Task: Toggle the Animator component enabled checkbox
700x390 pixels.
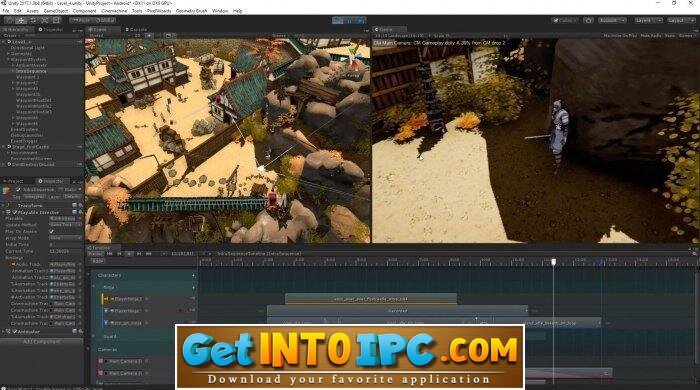Action: 15,332
